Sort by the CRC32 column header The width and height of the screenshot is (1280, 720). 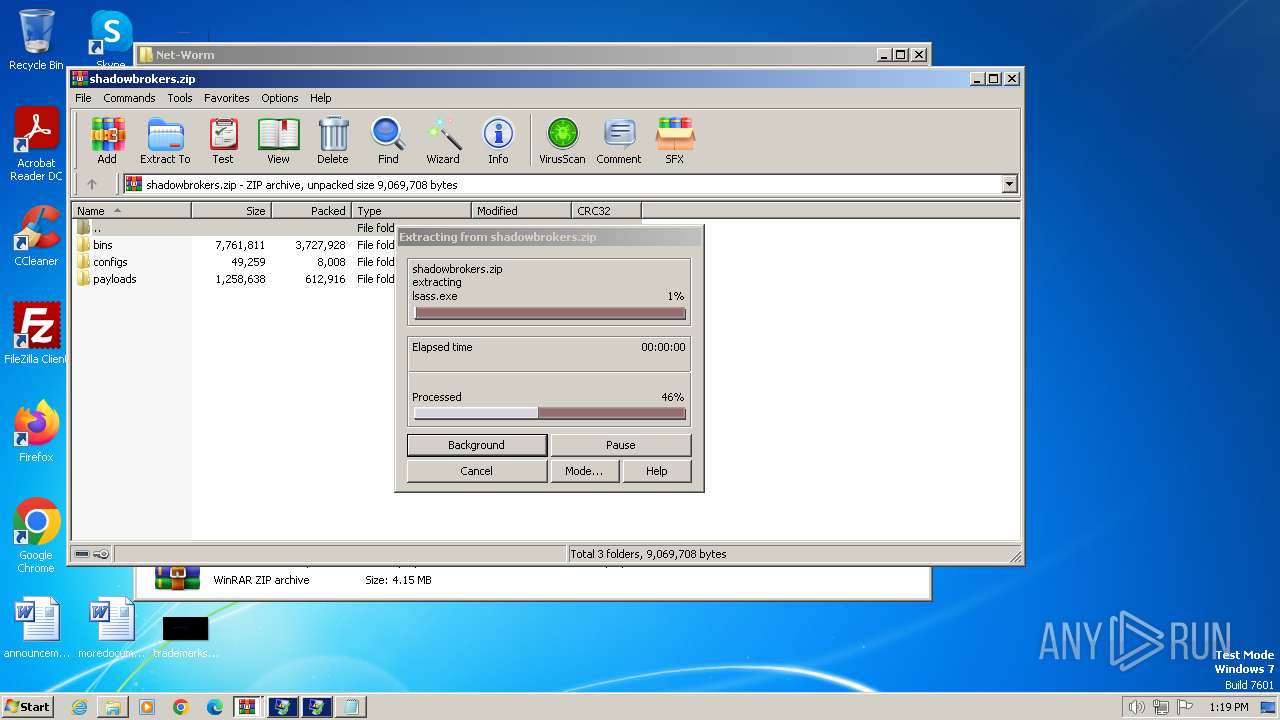606,211
